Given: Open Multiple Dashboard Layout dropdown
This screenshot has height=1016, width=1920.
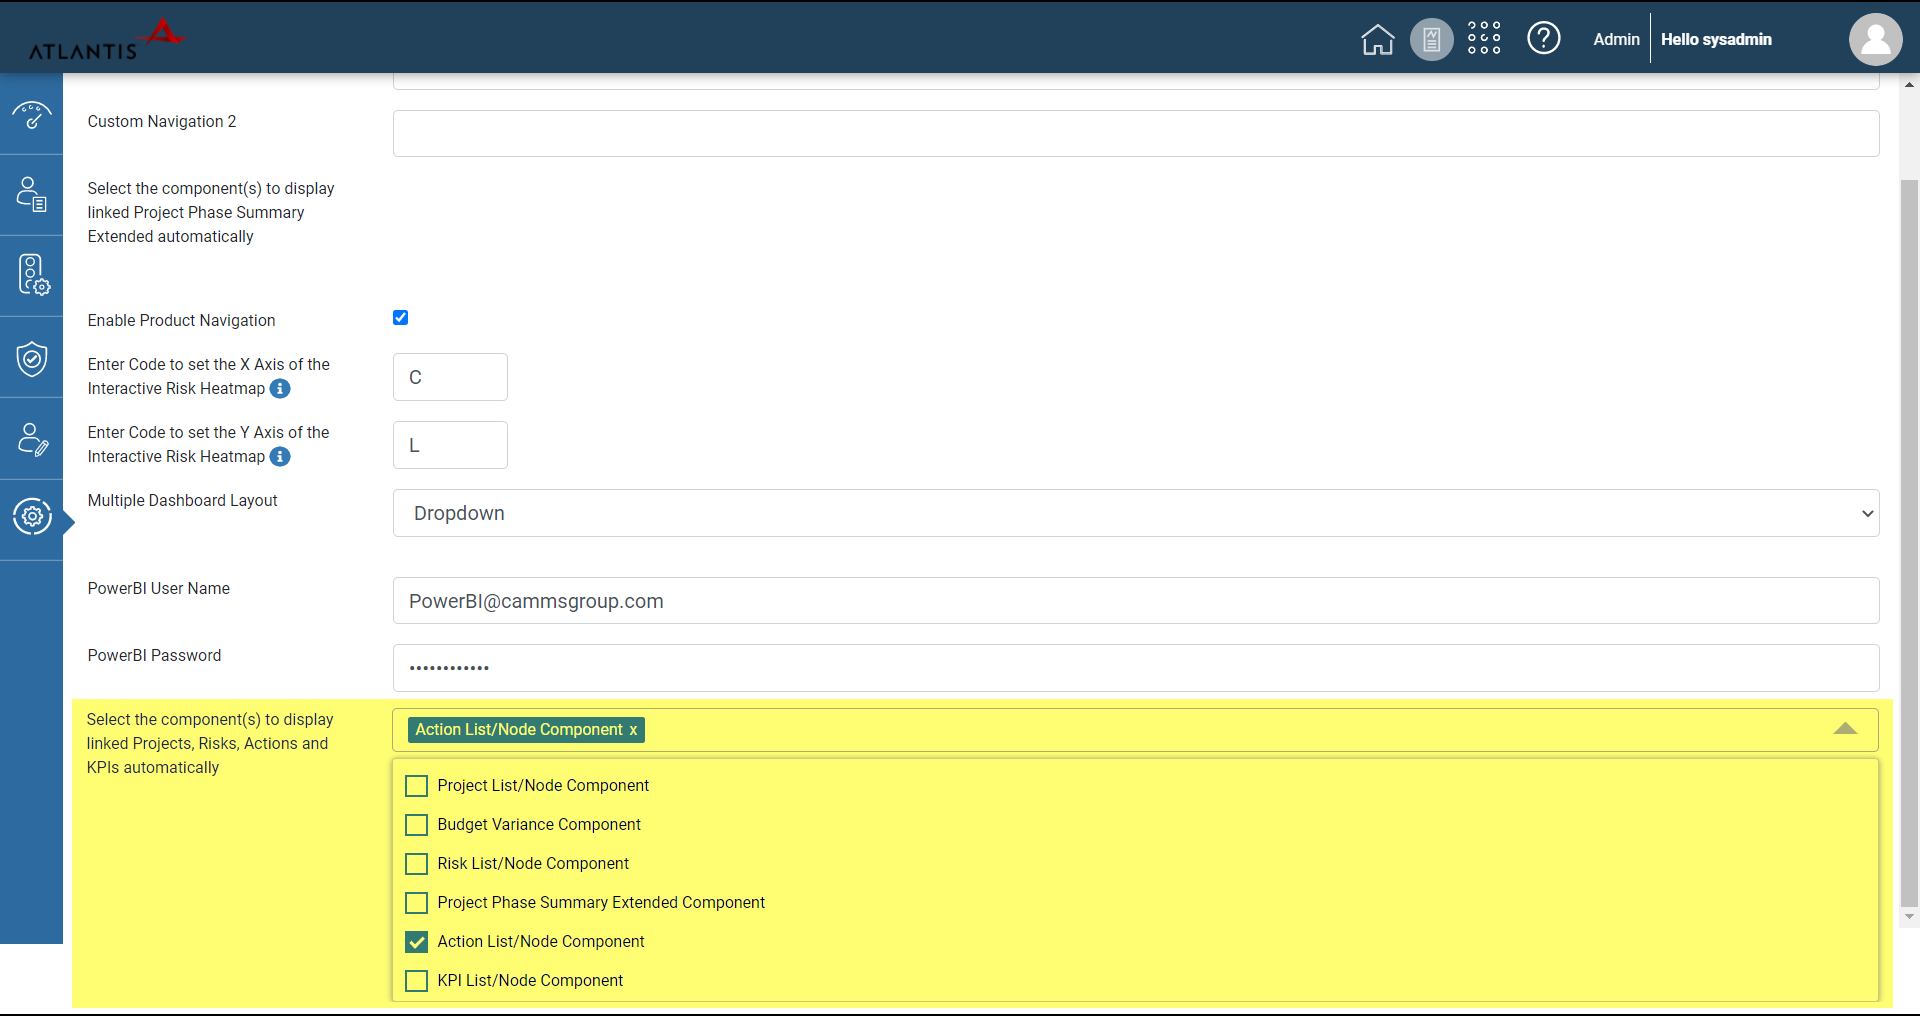Looking at the screenshot, I should click(x=1136, y=513).
